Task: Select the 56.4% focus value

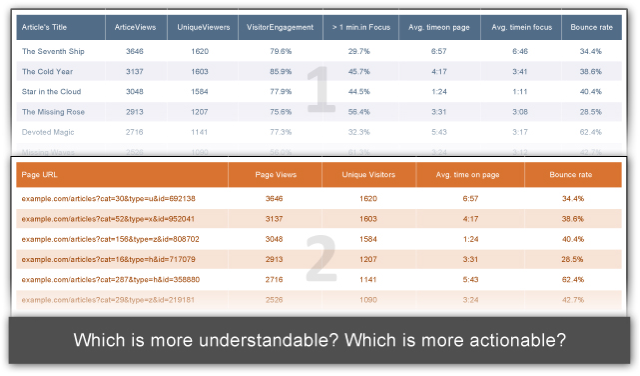Action: (x=359, y=112)
